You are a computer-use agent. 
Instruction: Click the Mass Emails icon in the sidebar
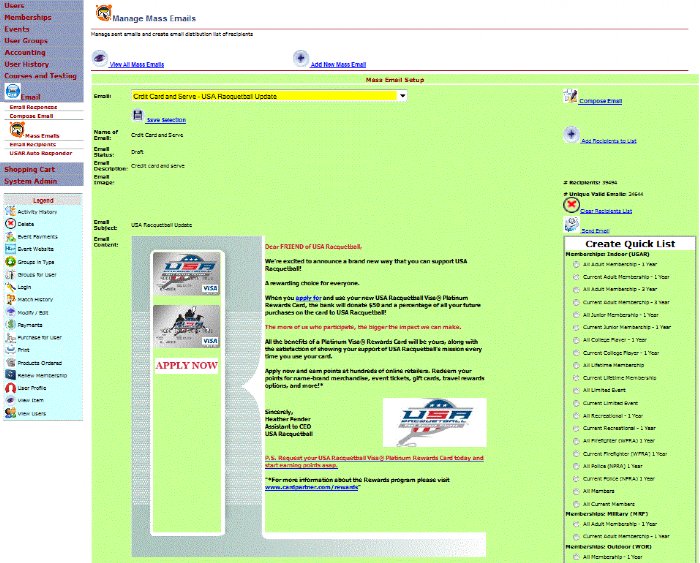[17, 130]
